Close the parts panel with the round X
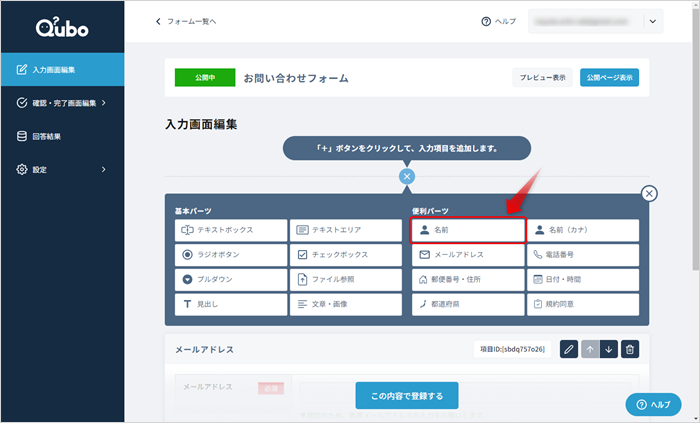This screenshot has width=700, height=423. pyautogui.click(x=649, y=194)
